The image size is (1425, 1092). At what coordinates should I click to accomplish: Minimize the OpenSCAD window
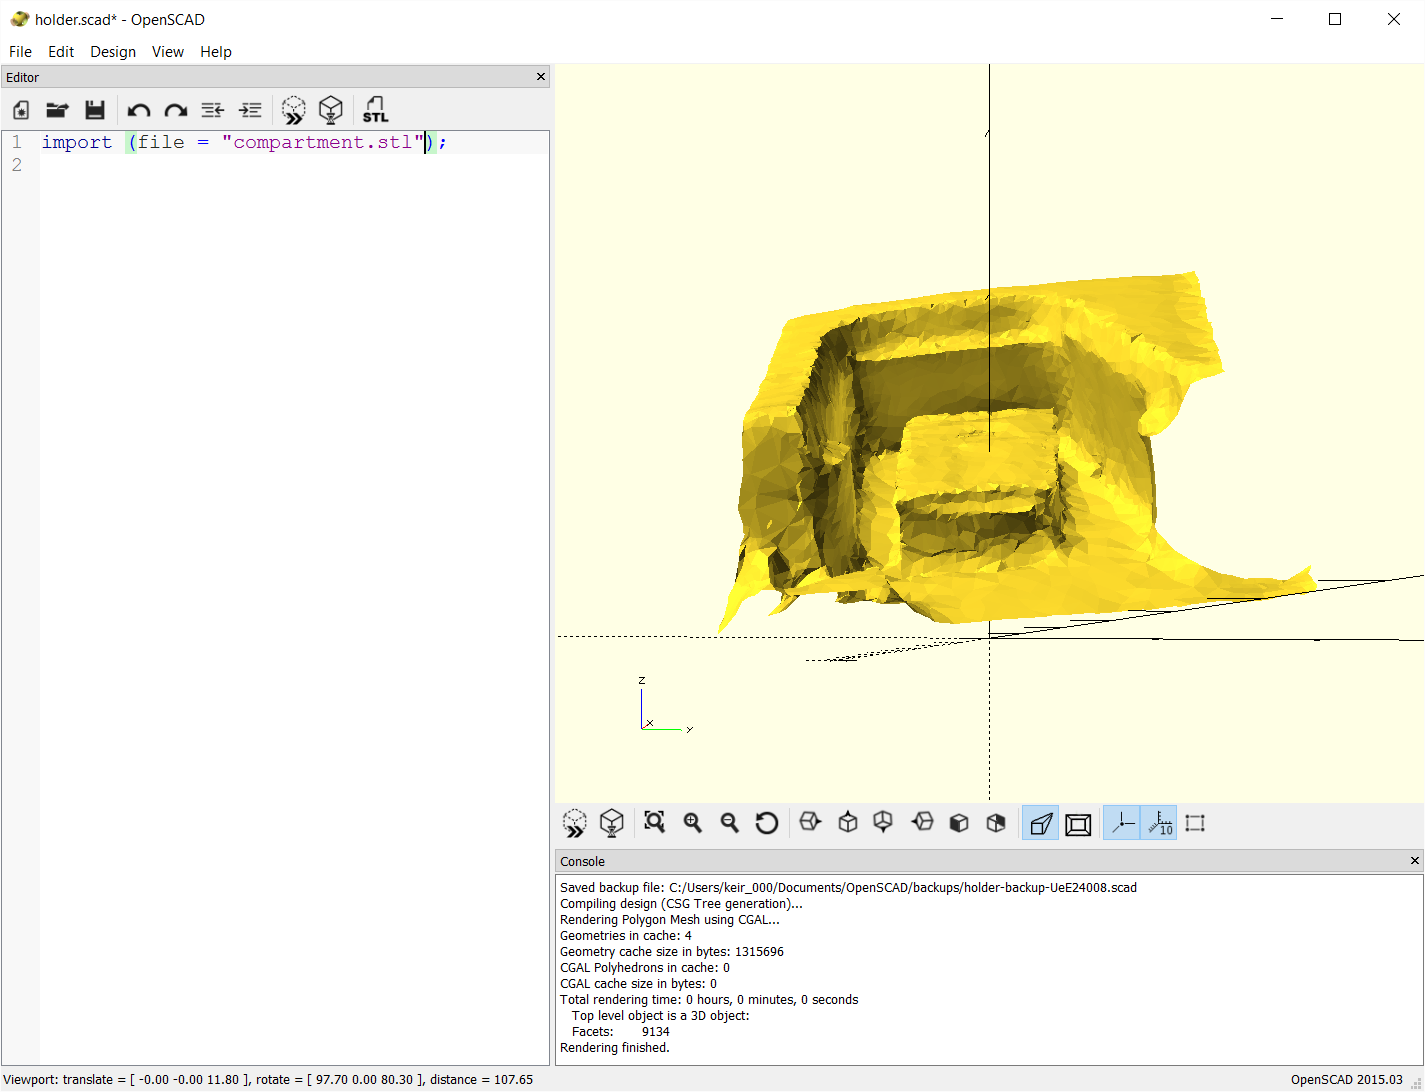(1277, 19)
